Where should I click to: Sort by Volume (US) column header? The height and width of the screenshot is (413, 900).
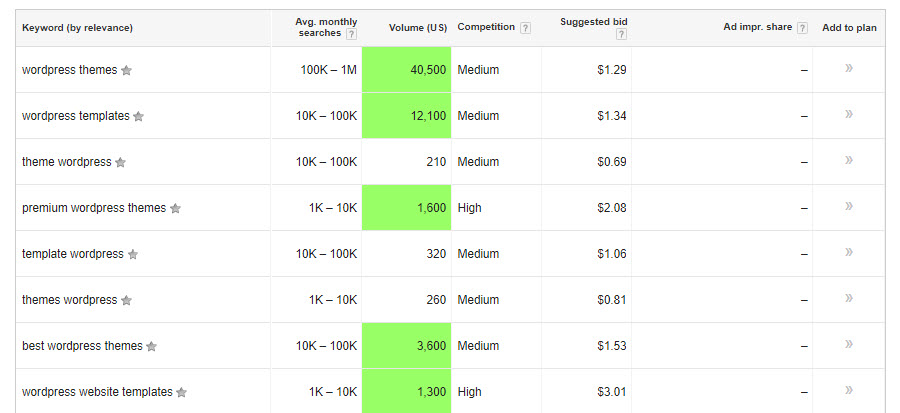[418, 28]
